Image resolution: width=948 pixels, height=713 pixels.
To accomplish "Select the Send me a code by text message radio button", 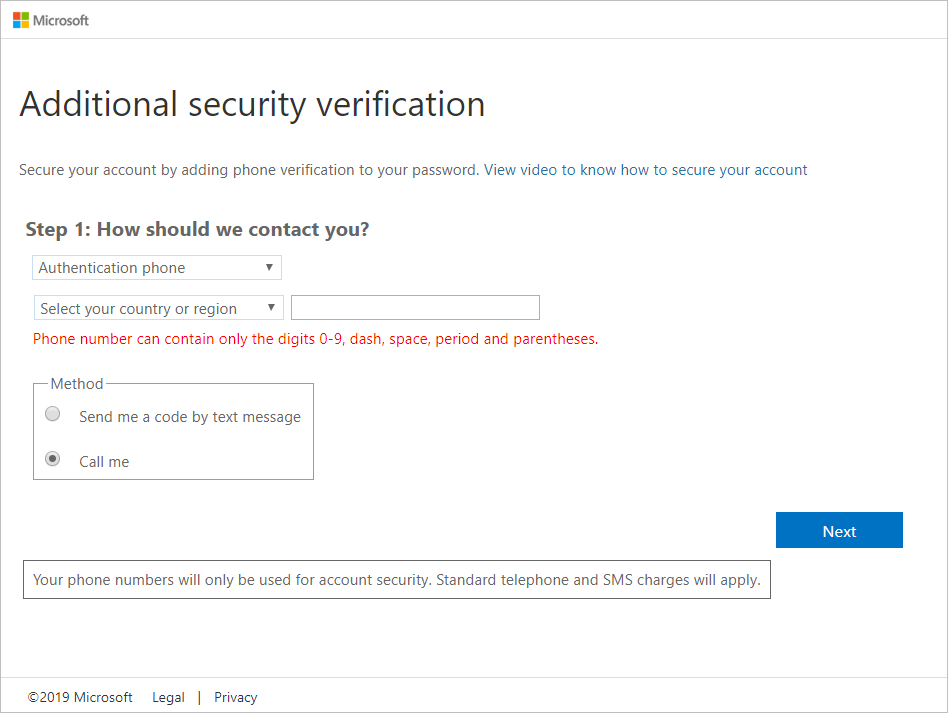I will (53, 414).
